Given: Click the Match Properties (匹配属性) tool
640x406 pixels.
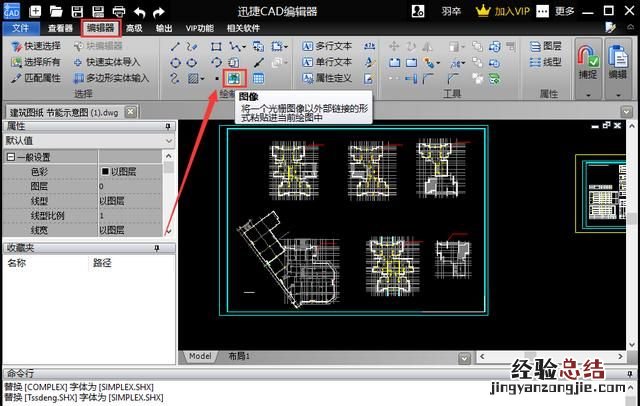Looking at the screenshot, I should click(35, 78).
